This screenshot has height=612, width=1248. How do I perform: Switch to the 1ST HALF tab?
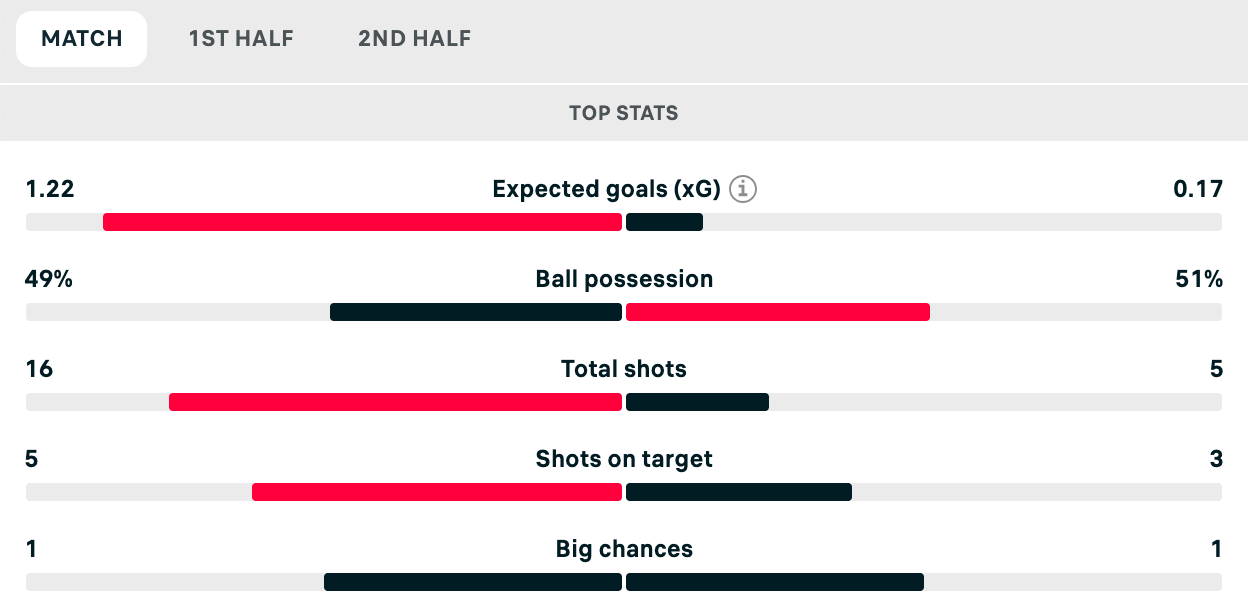click(x=241, y=39)
